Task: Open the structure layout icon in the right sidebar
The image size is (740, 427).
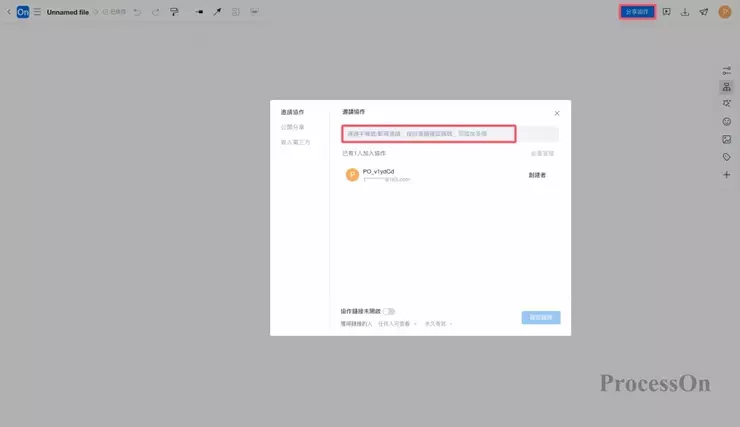Action: tap(727, 87)
